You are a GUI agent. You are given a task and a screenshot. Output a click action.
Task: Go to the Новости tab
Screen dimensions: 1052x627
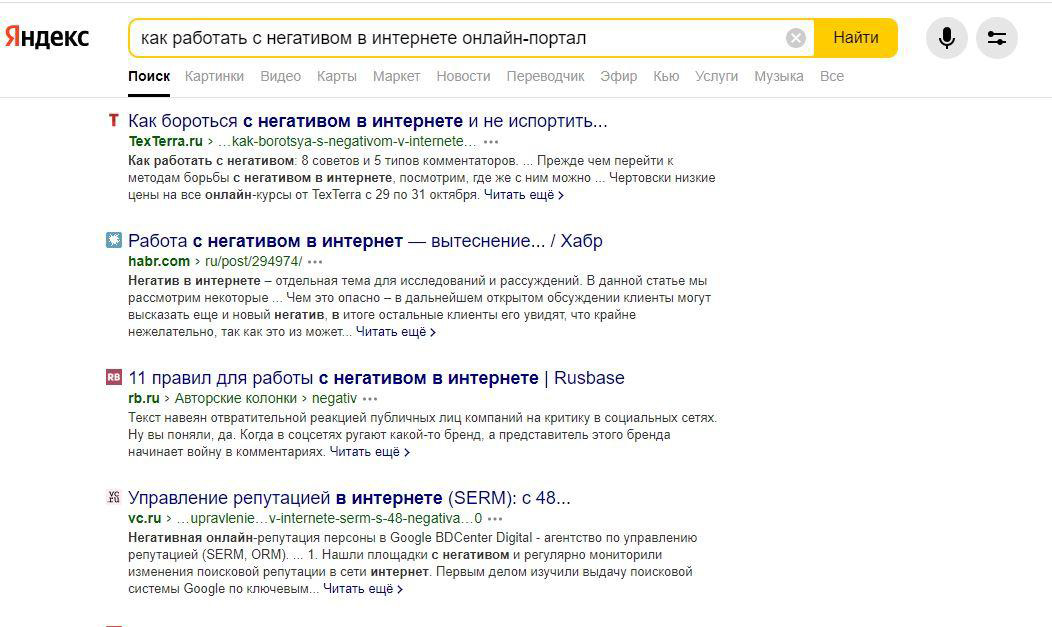coord(464,76)
